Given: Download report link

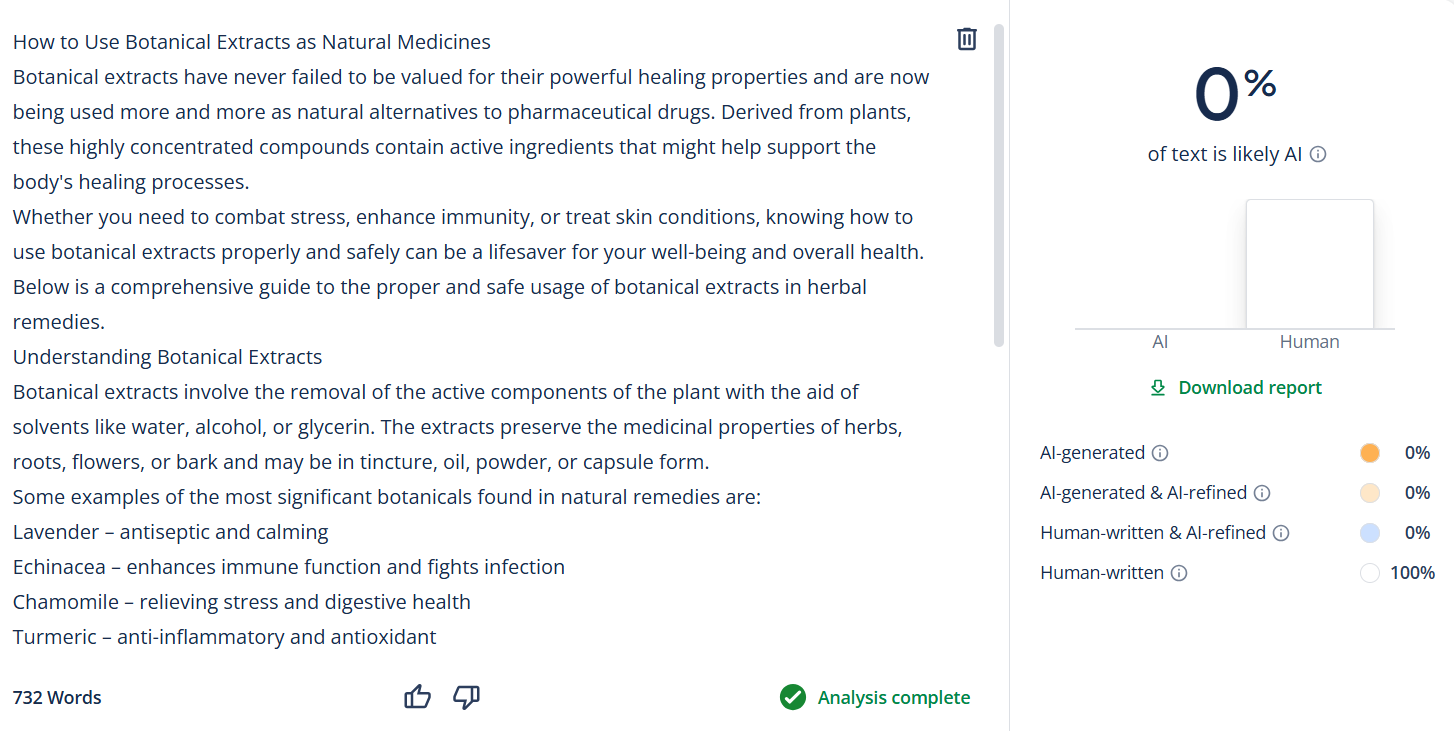Looking at the screenshot, I should click(x=1250, y=388).
